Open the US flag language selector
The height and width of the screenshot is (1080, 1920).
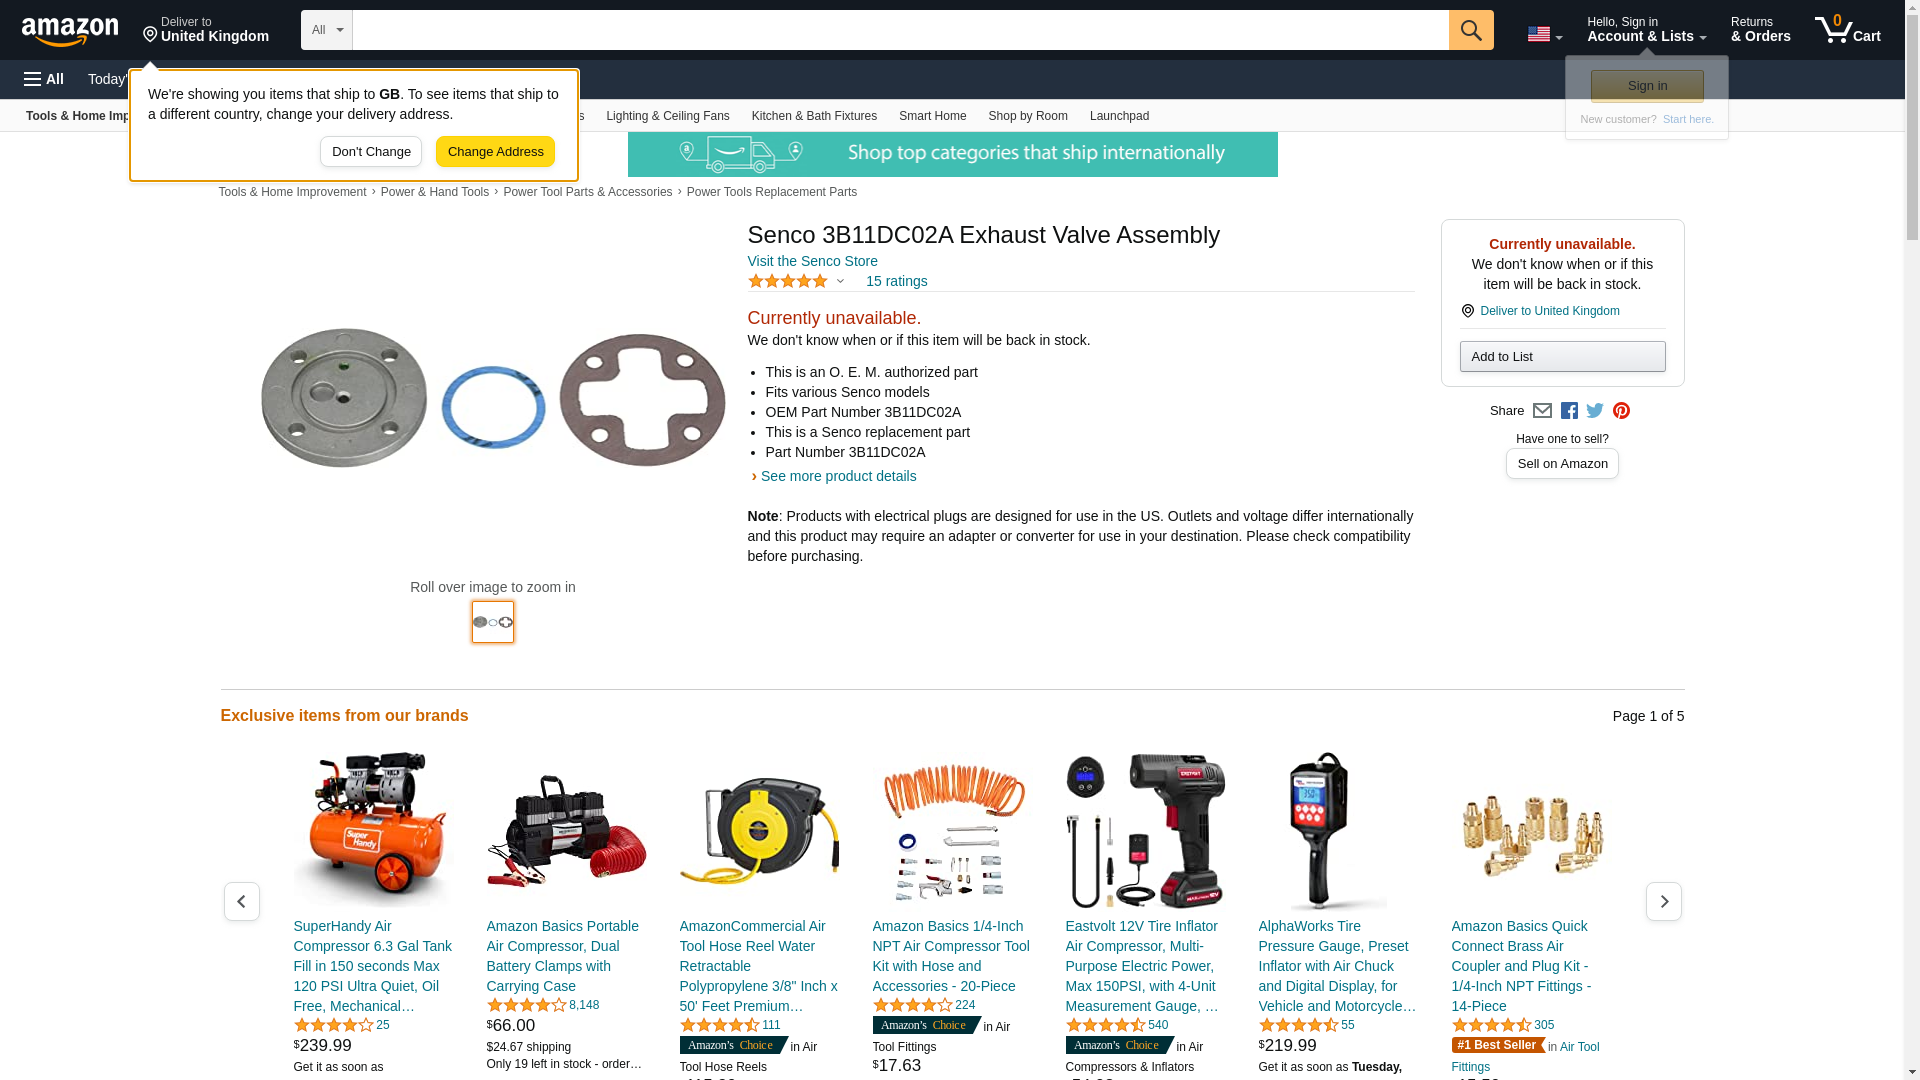(x=1544, y=34)
